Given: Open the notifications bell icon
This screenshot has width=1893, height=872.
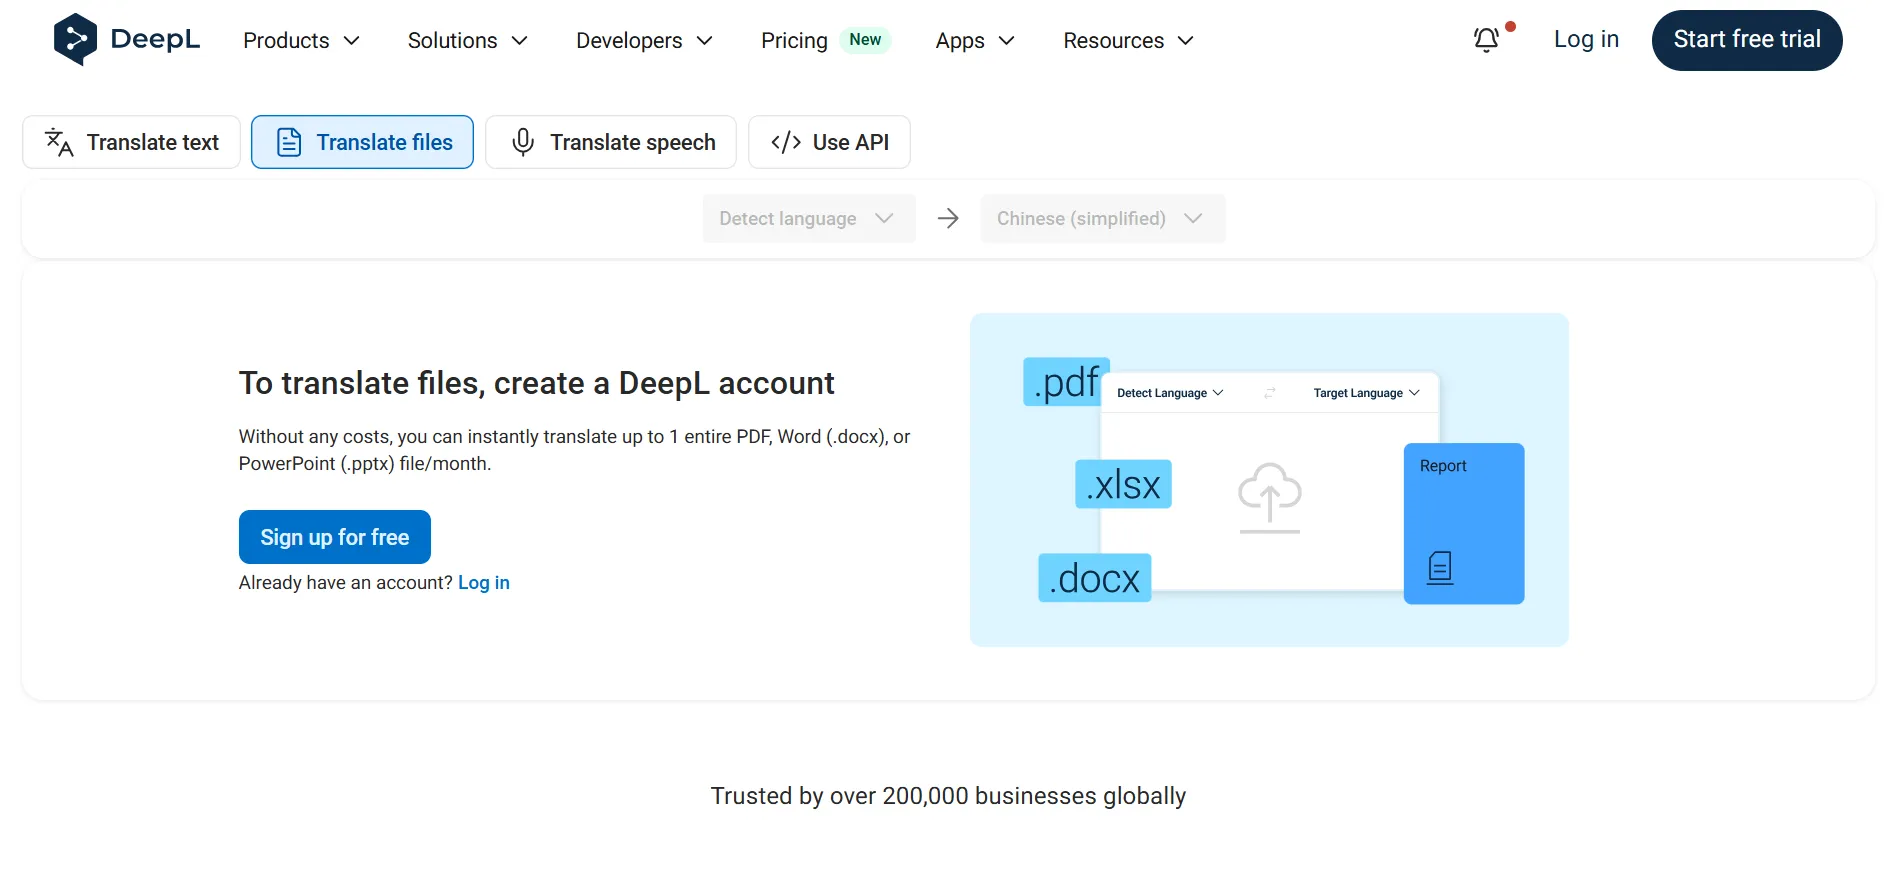Looking at the screenshot, I should (x=1486, y=40).
